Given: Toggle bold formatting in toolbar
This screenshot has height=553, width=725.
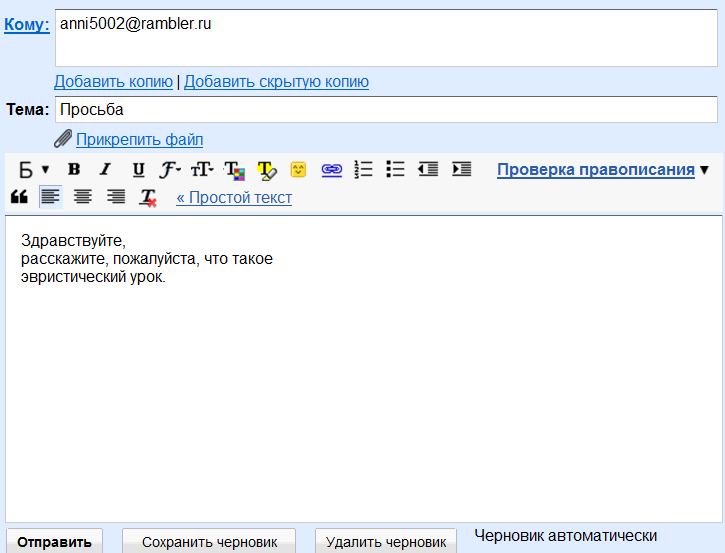Looking at the screenshot, I should [x=74, y=169].
